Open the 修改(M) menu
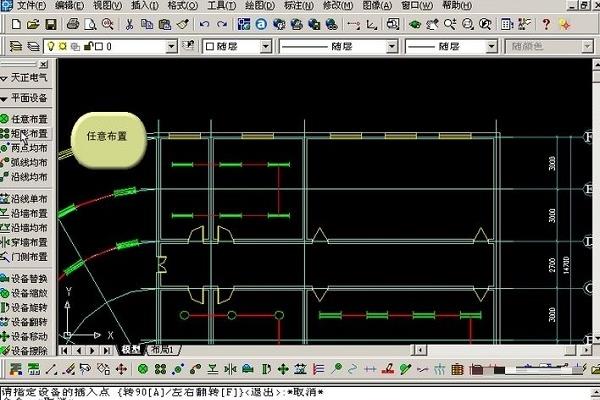600x400 pixels. 338,6
